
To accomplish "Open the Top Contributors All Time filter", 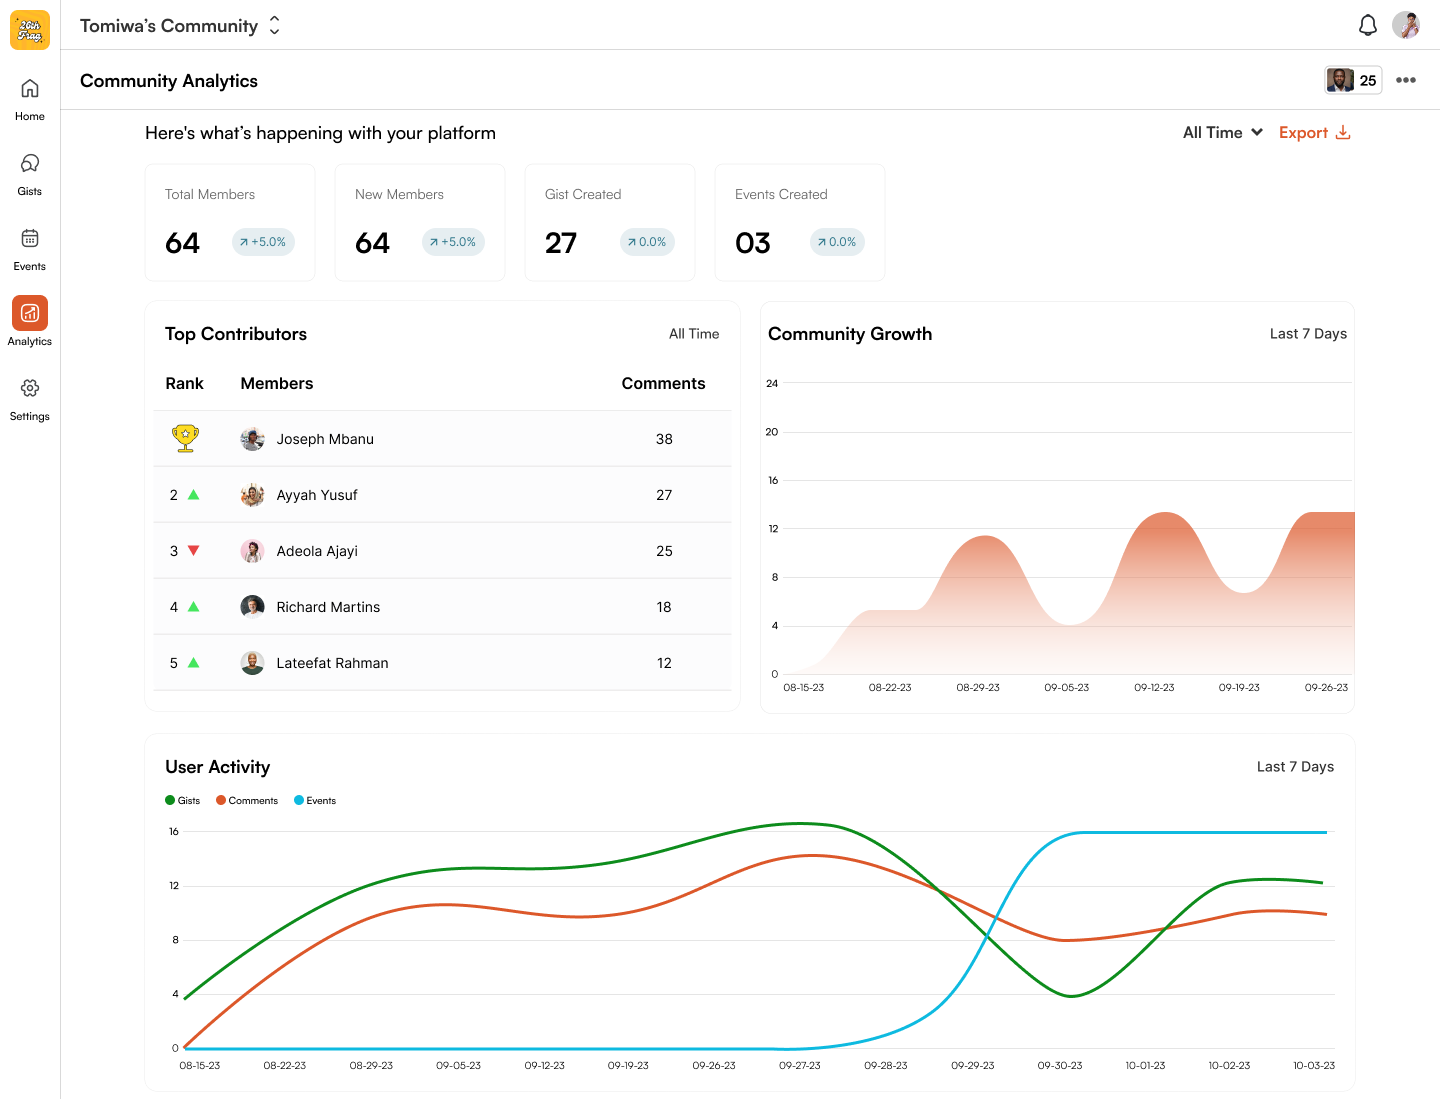I will 693,334.
